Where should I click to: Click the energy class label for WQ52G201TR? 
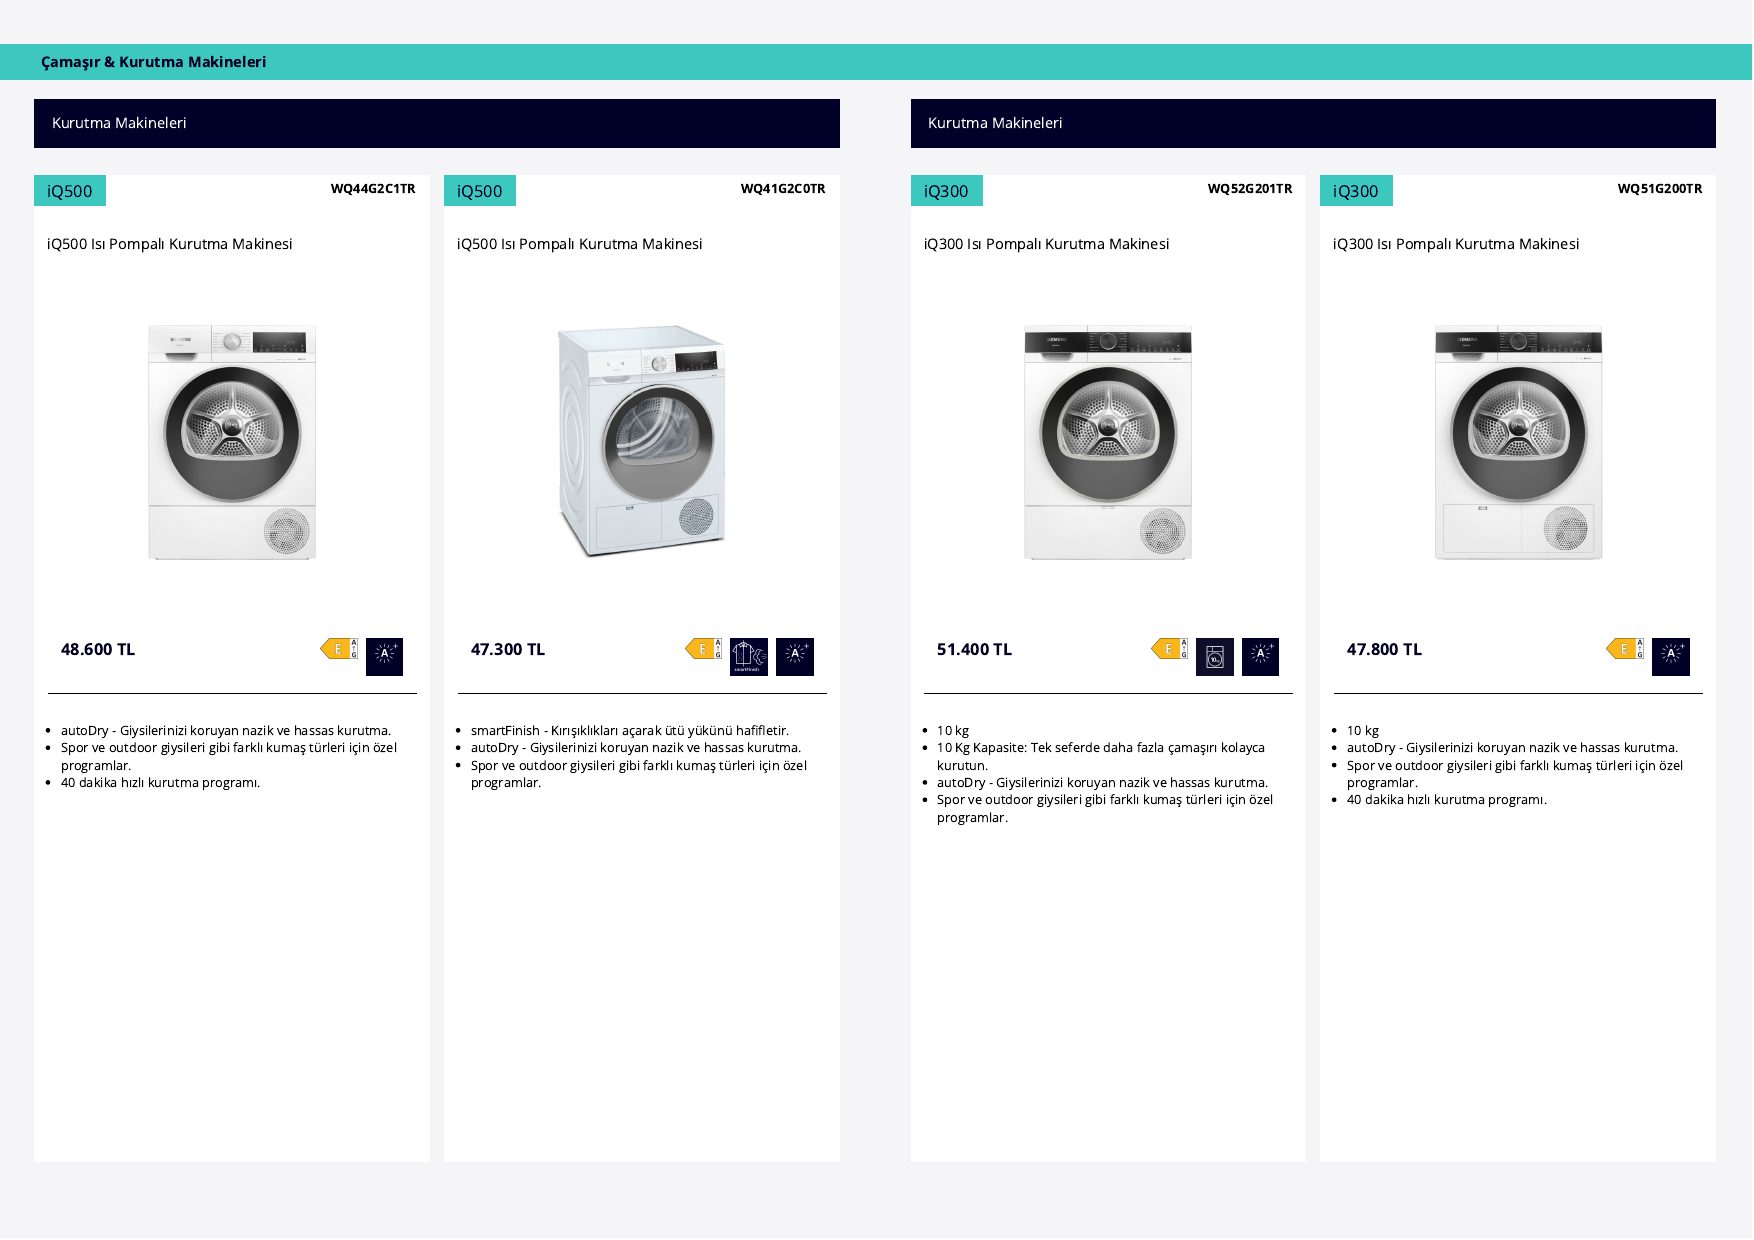[1170, 649]
